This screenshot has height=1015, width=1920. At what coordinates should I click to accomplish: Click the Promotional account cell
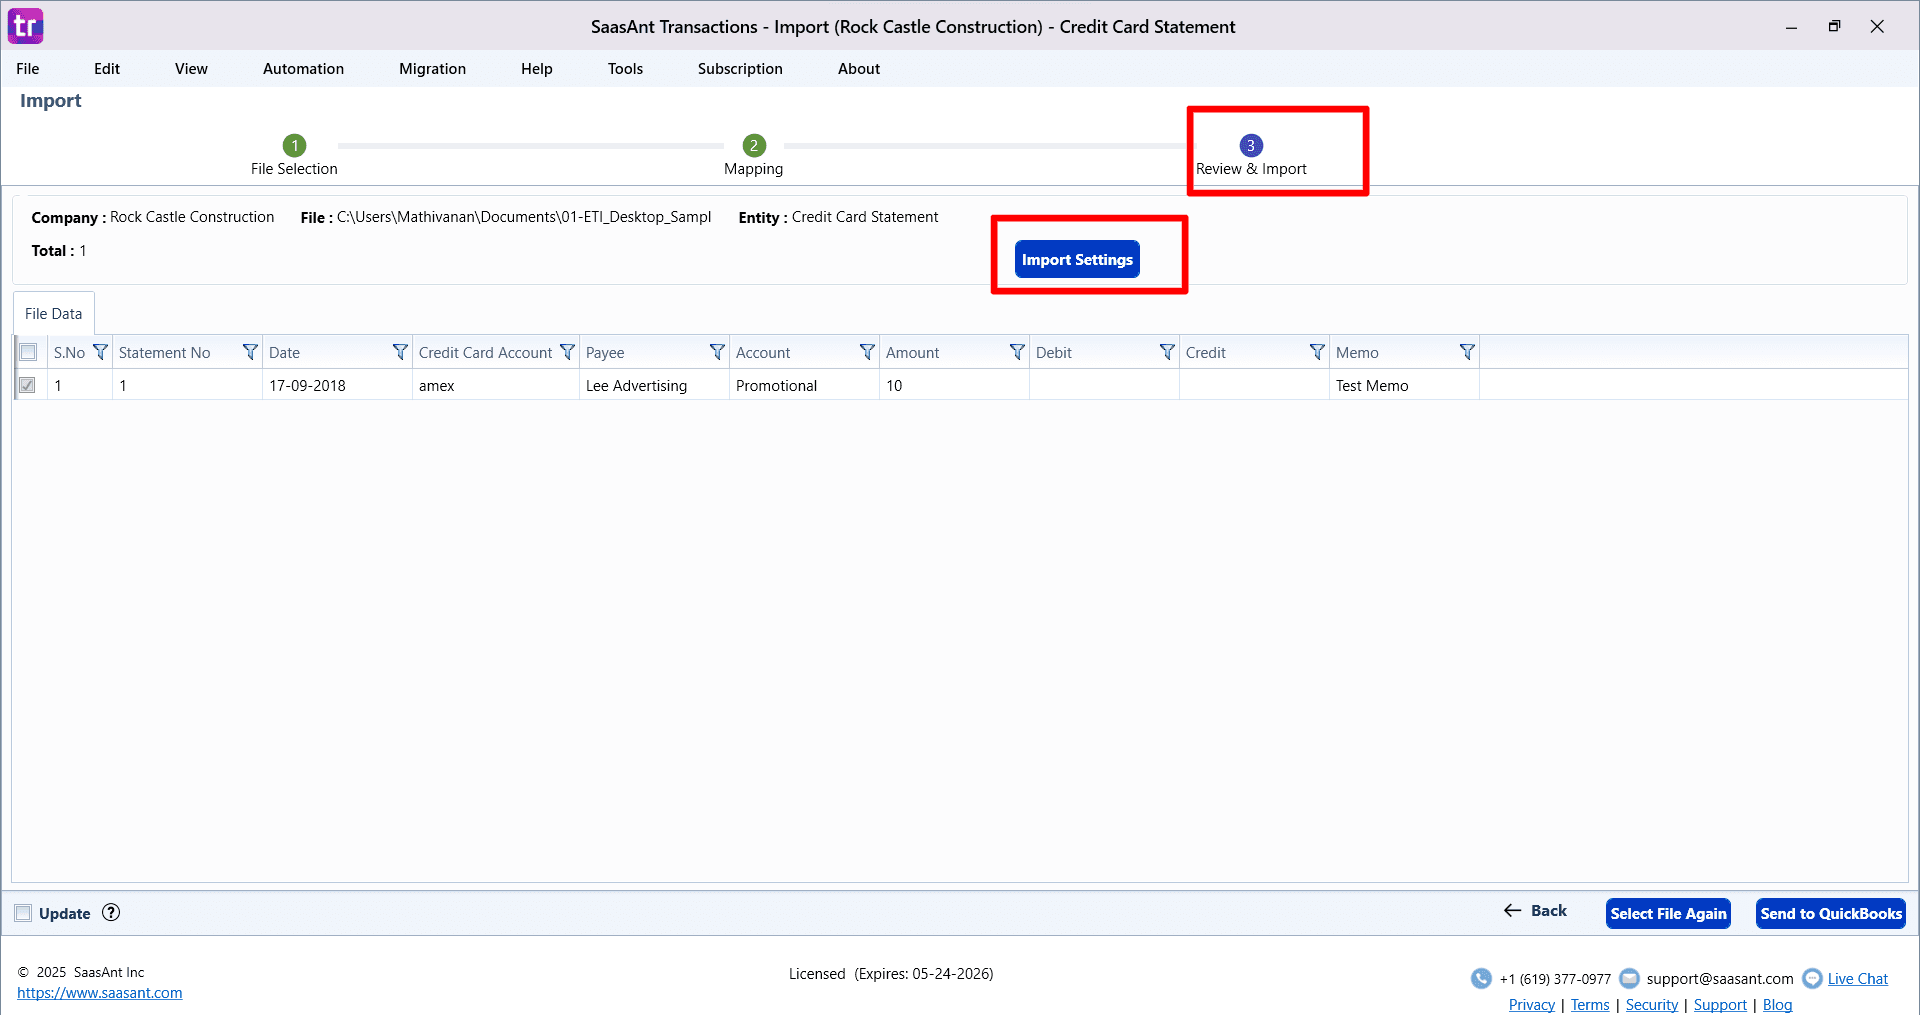click(804, 385)
